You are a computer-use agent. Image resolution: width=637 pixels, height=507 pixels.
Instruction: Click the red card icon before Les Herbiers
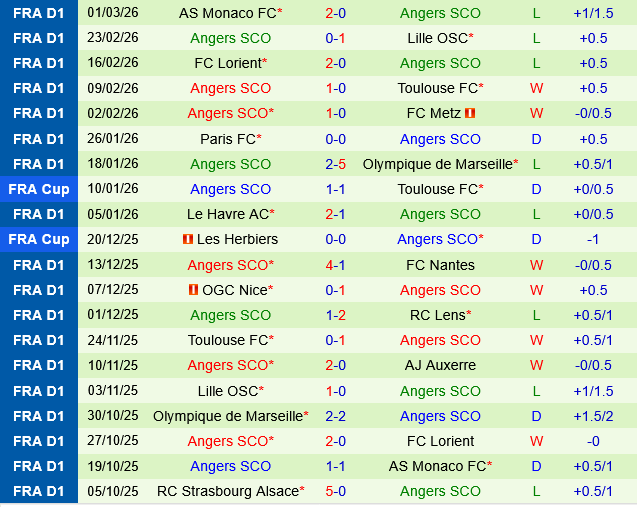187,239
